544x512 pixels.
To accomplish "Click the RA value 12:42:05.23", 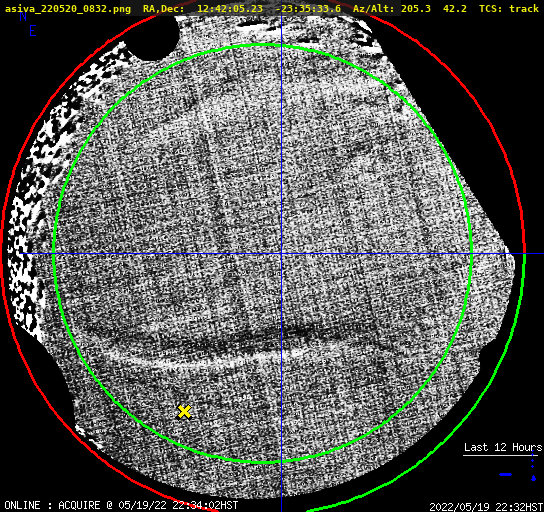I will coord(230,8).
